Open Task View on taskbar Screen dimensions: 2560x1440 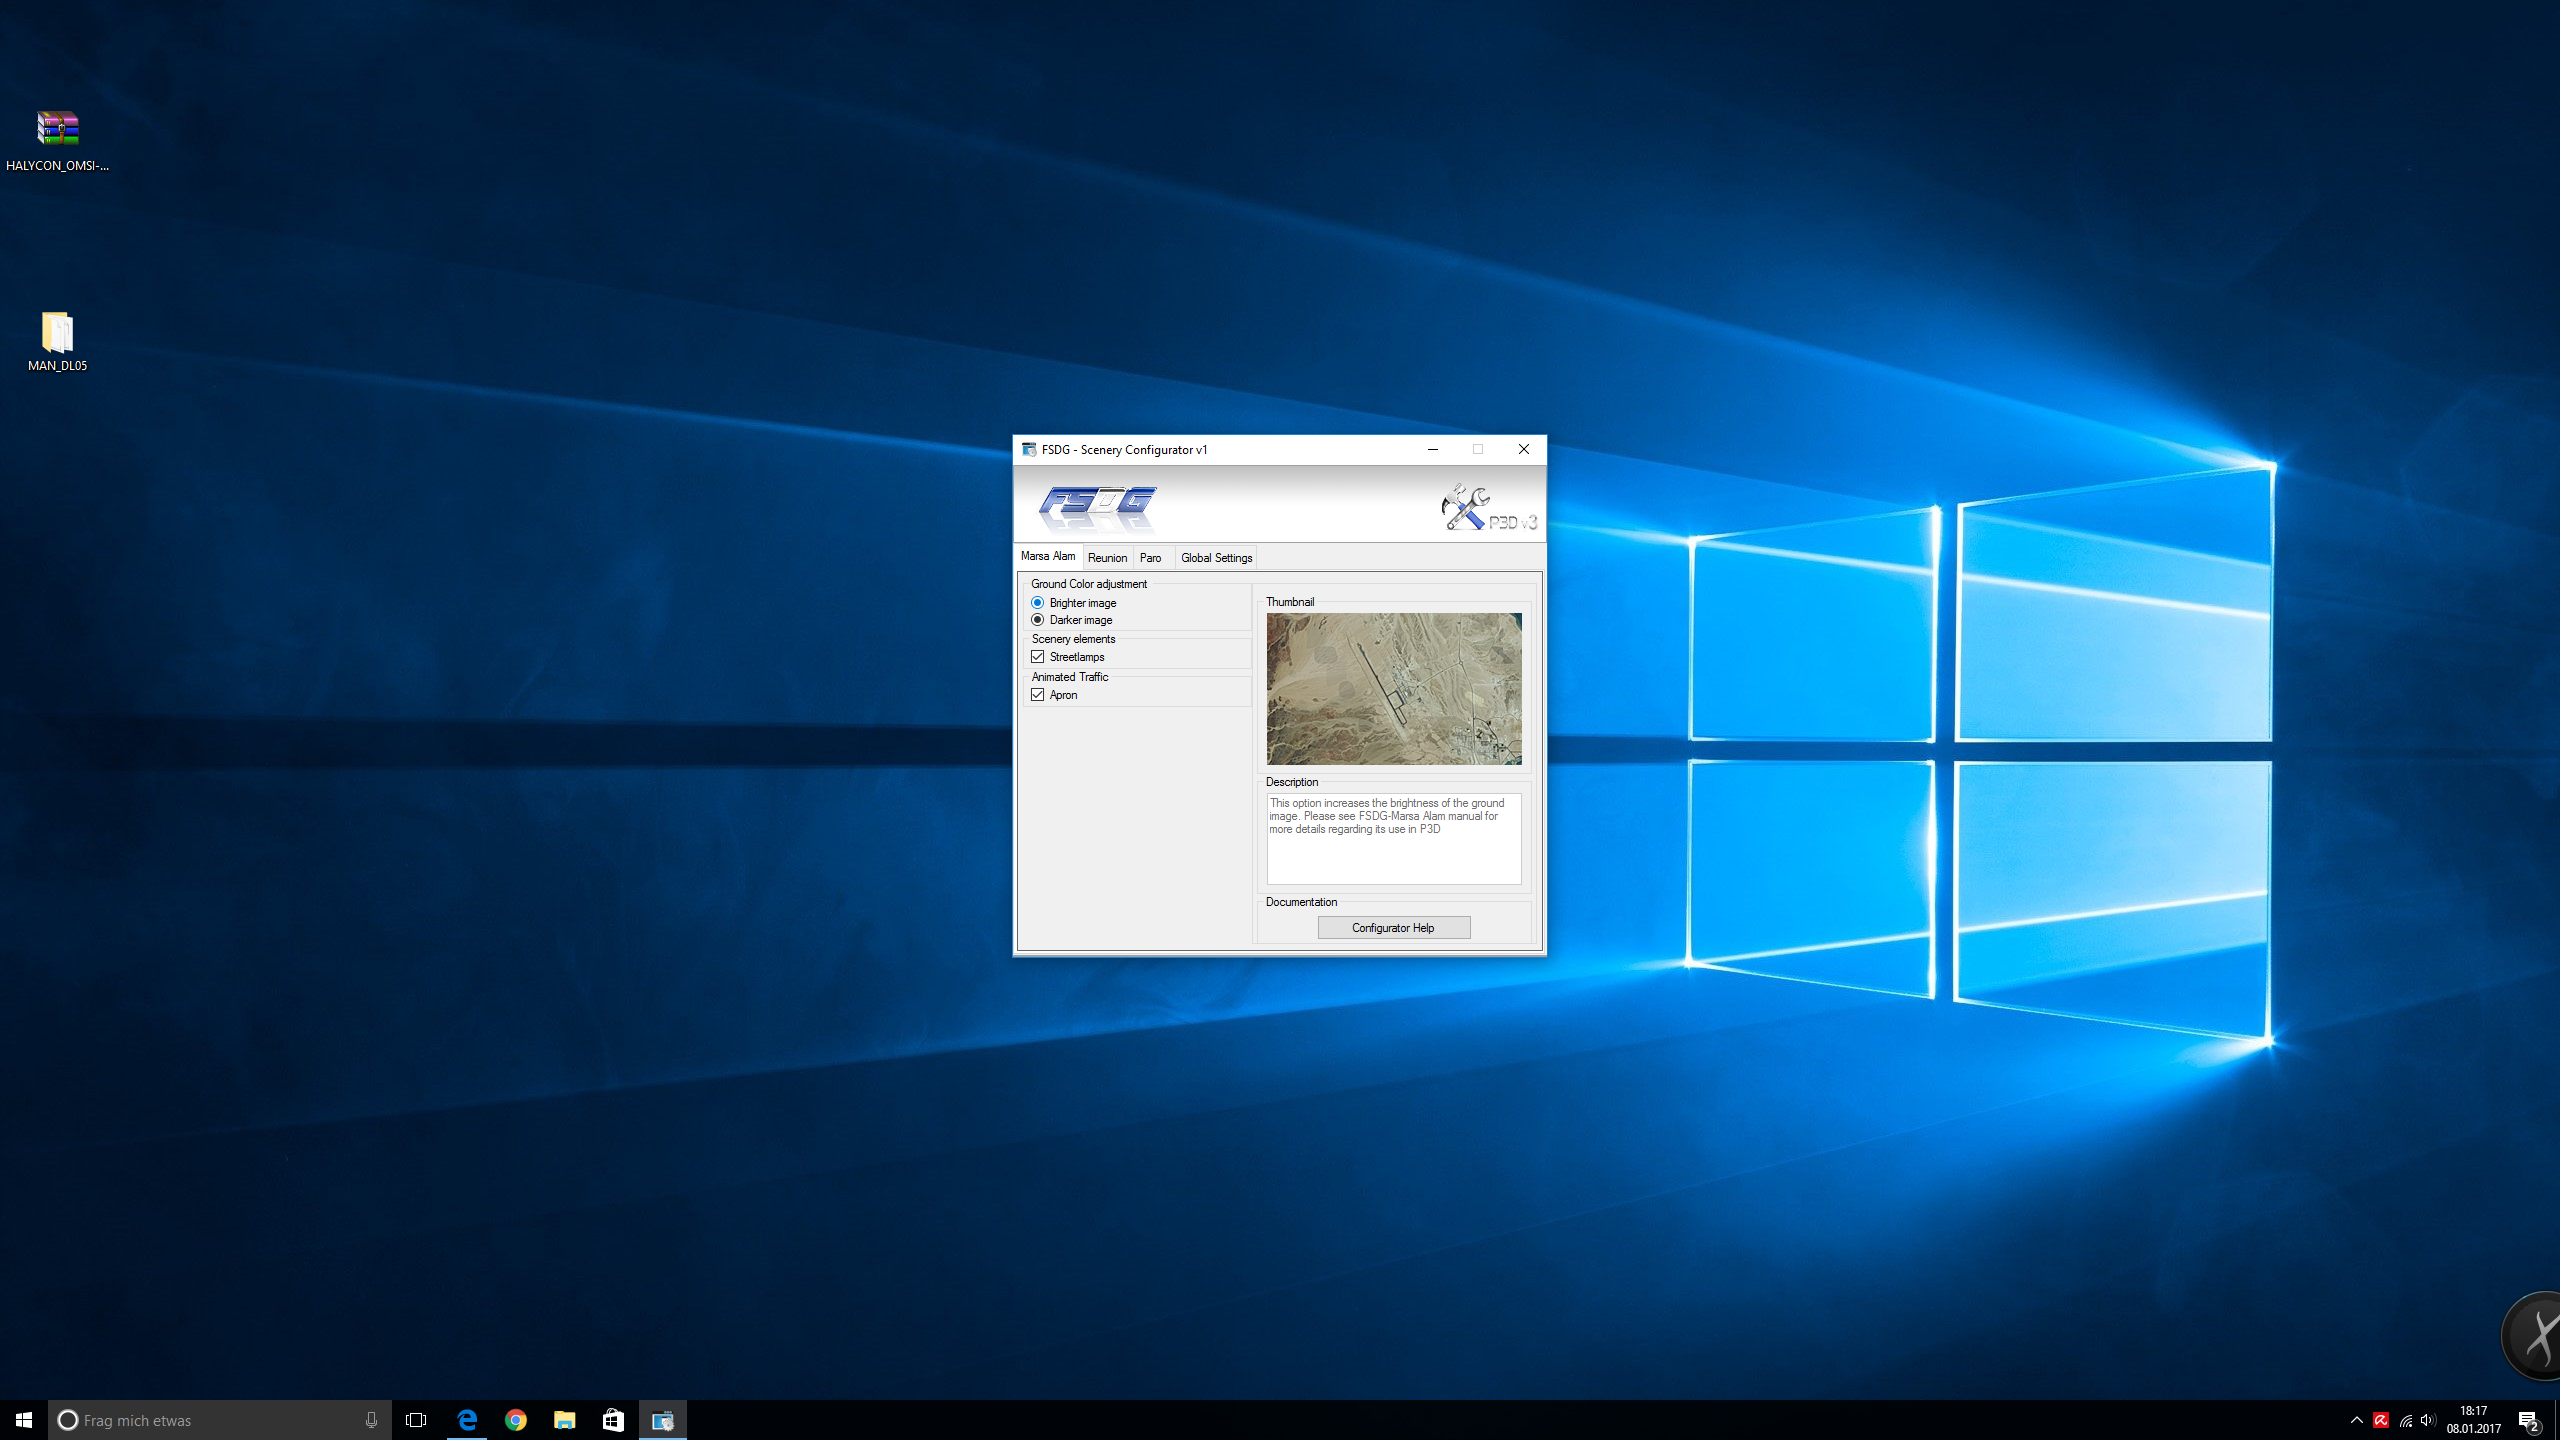[x=416, y=1420]
